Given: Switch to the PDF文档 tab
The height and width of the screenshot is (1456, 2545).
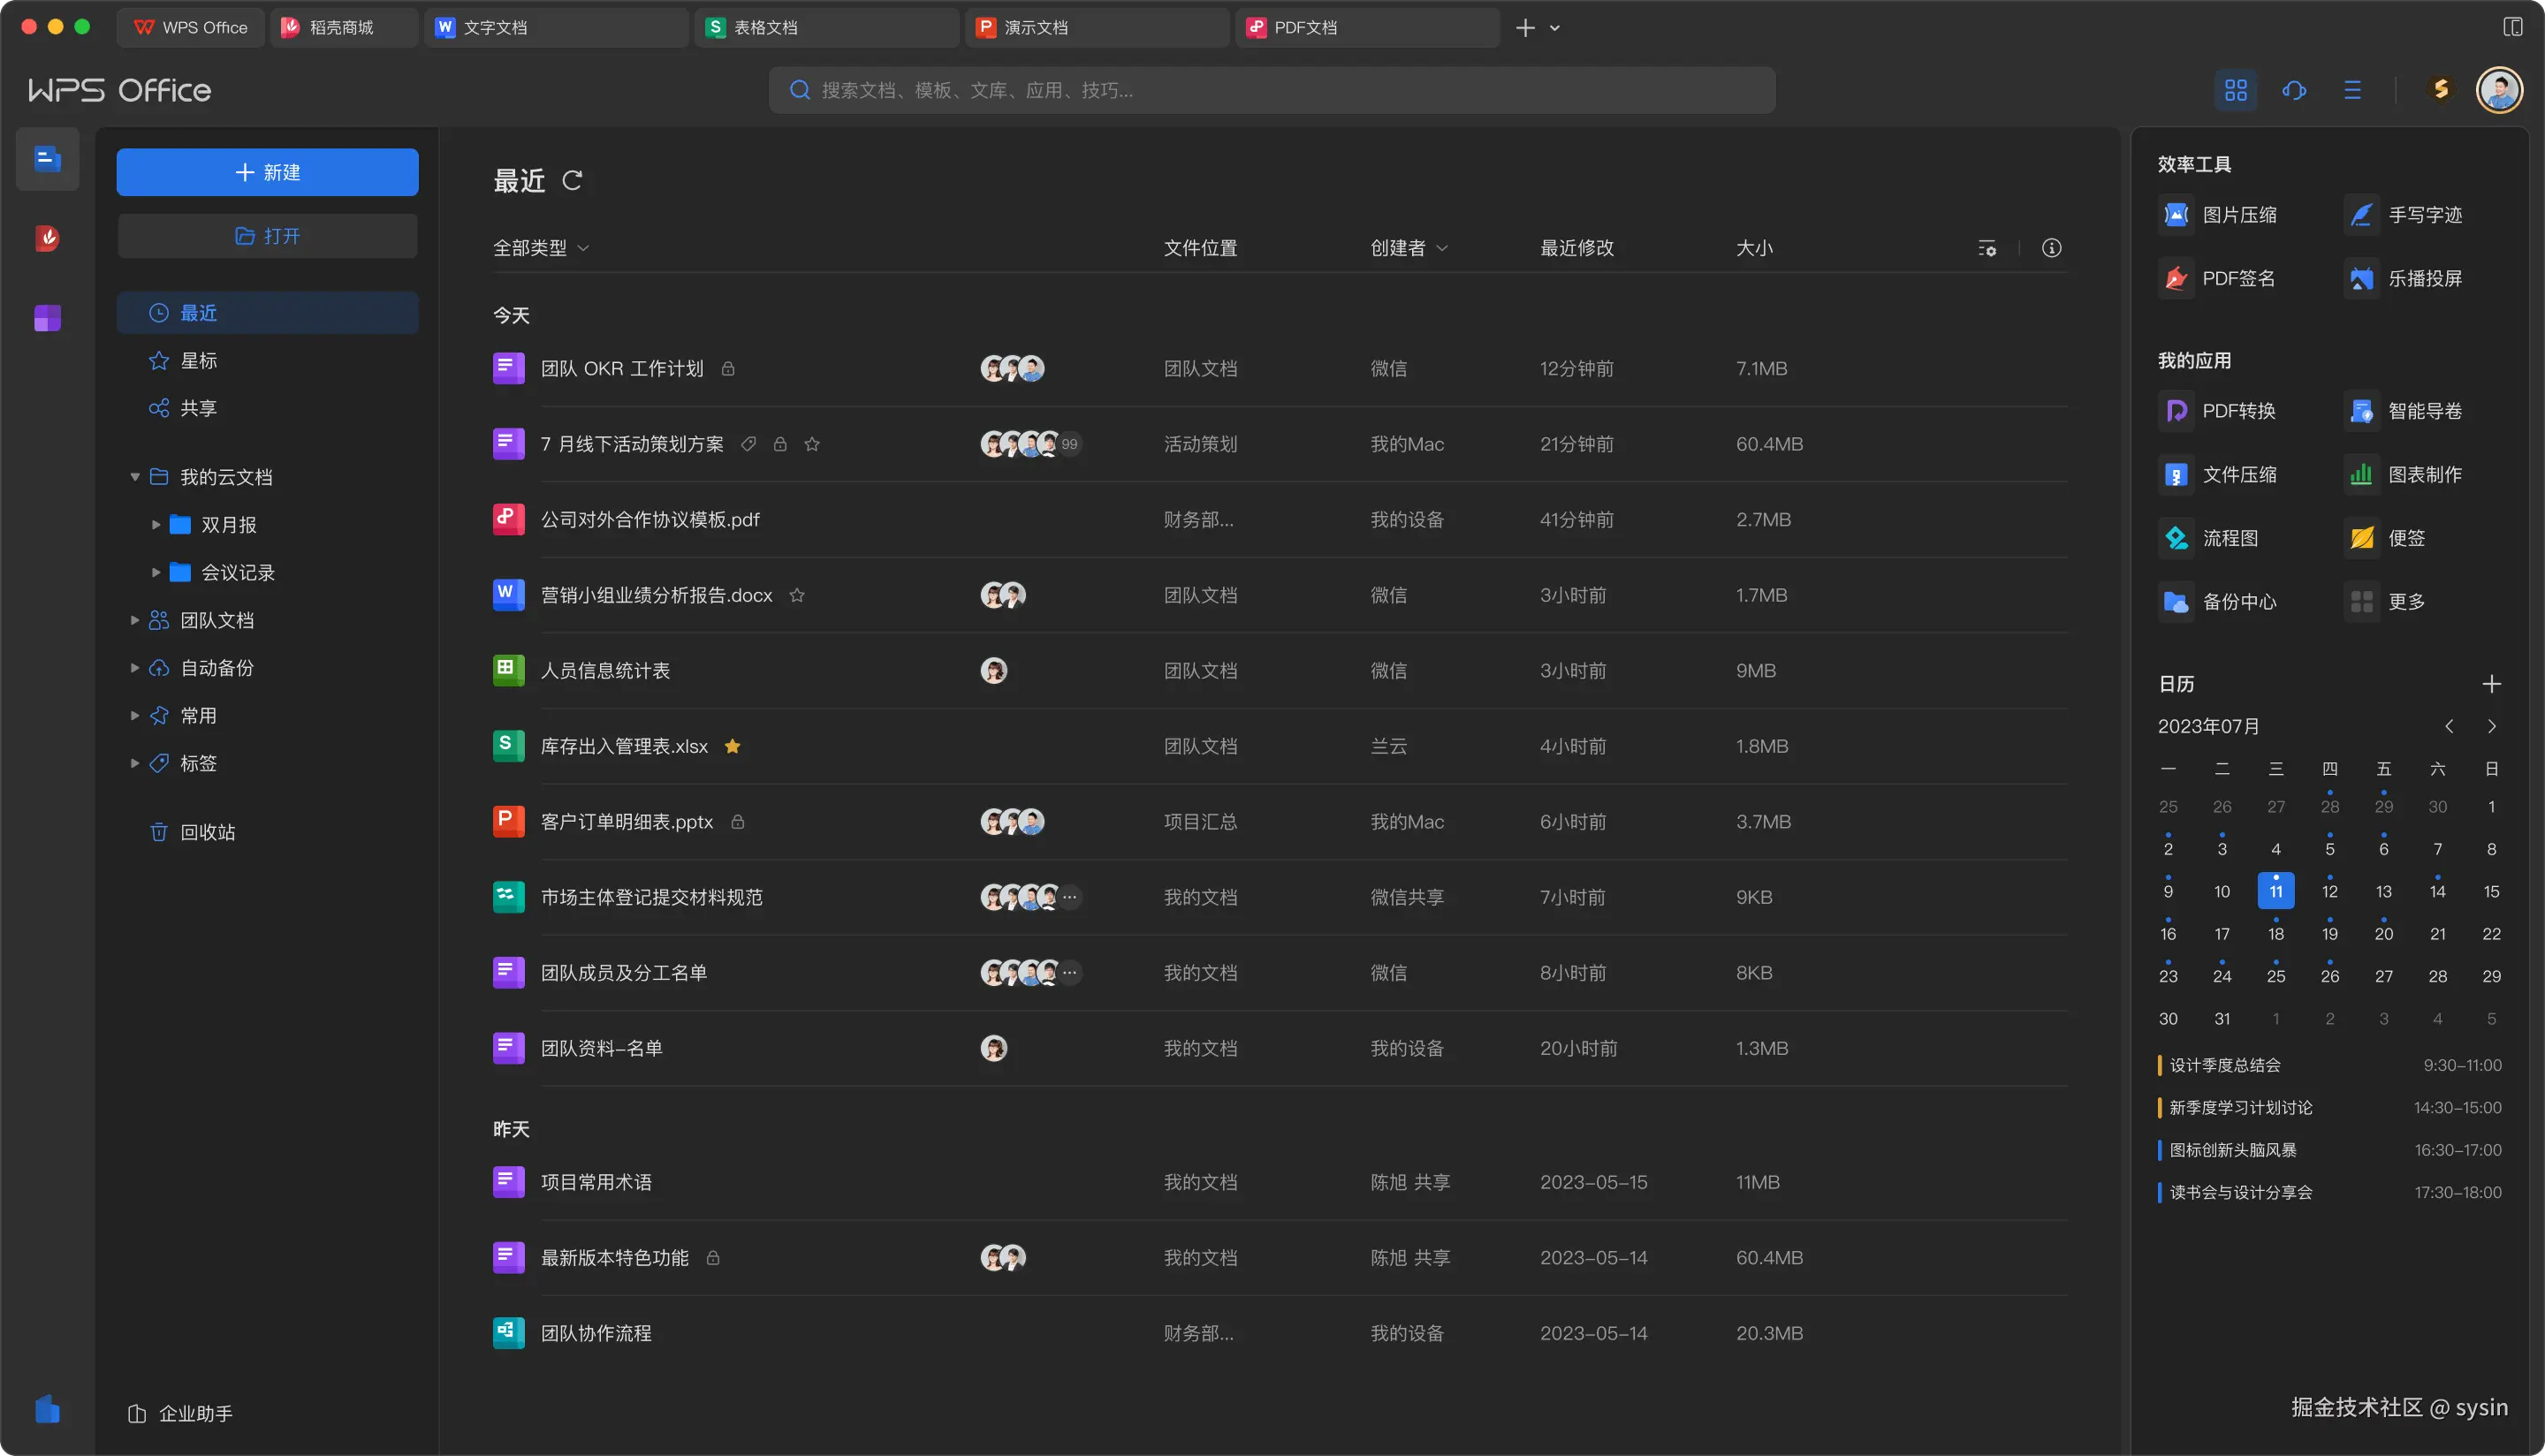Looking at the screenshot, I should click(1305, 27).
